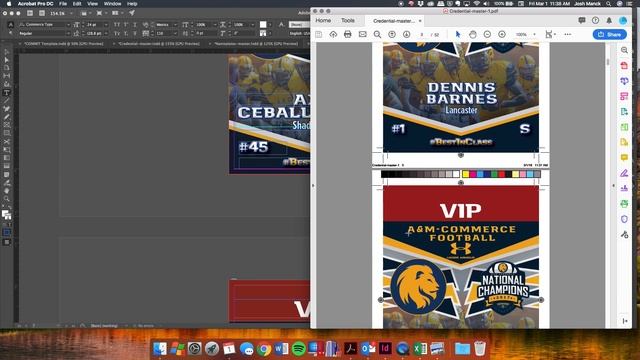Click the zoom in plus icon
Viewport: 640px width, 360px height.
pyautogui.click(x=502, y=34)
